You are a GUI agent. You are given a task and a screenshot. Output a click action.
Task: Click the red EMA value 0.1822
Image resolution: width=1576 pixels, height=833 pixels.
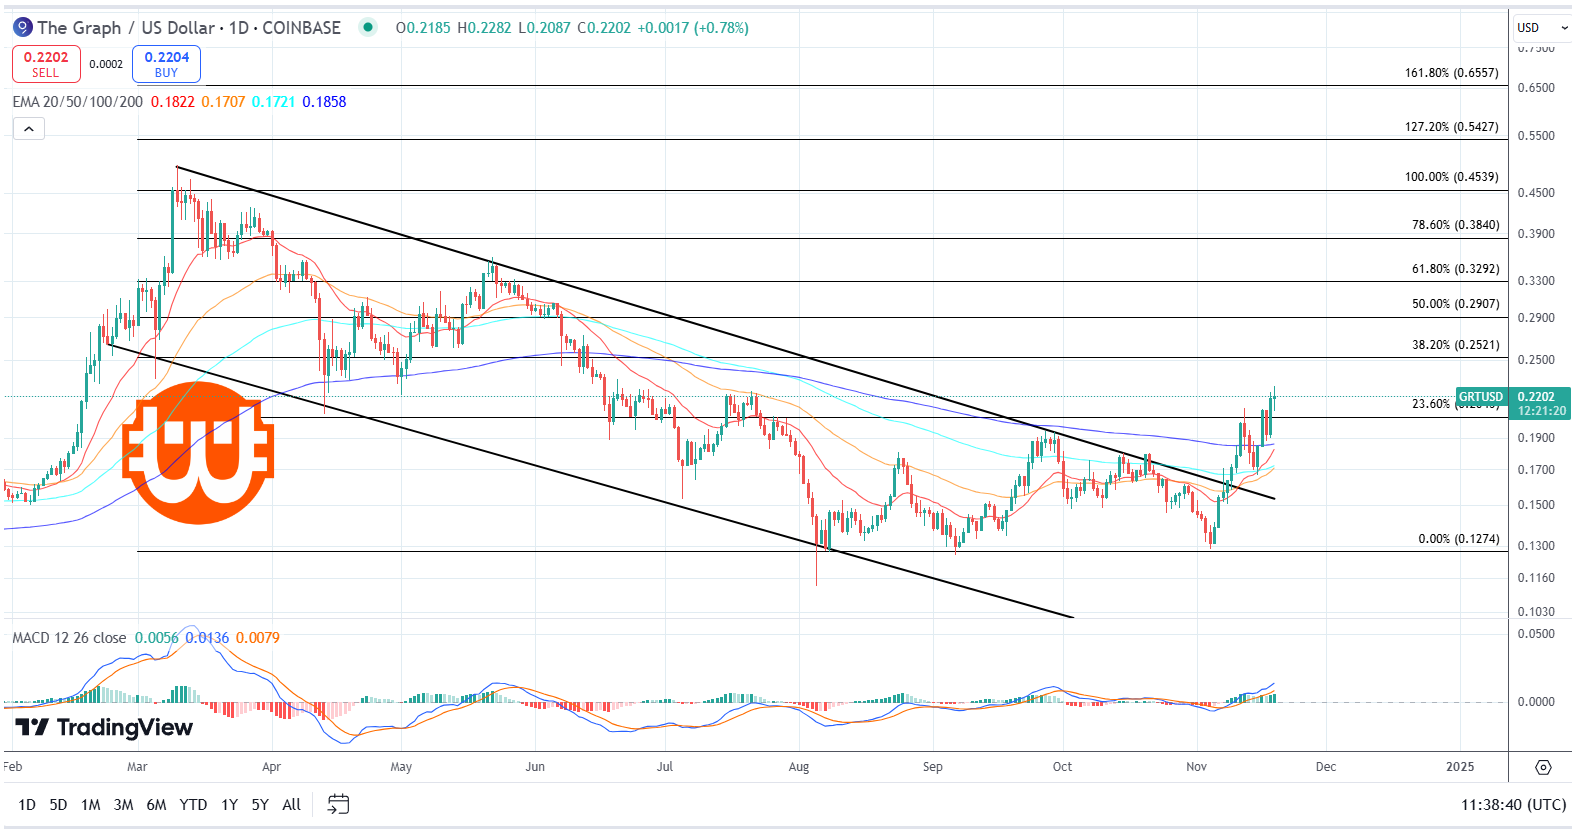(173, 102)
